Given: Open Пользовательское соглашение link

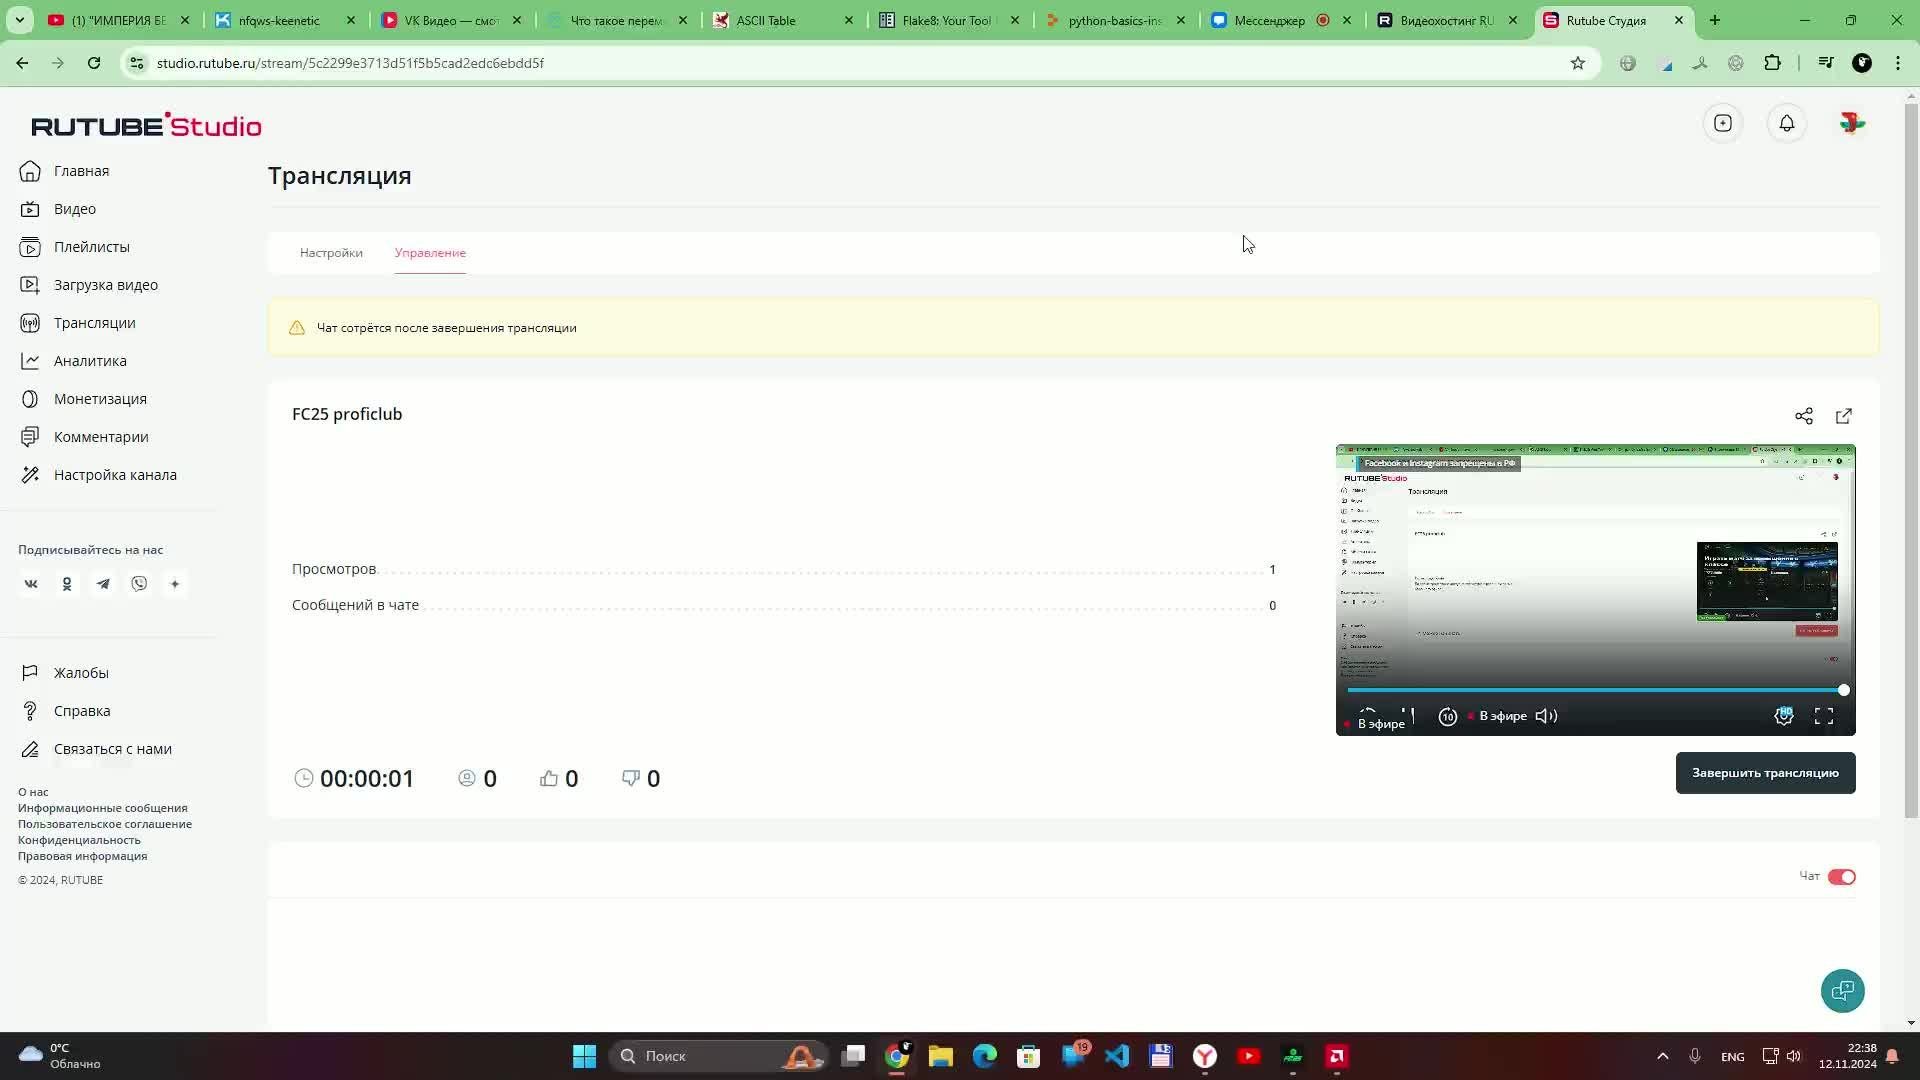Looking at the screenshot, I should click(x=105, y=824).
